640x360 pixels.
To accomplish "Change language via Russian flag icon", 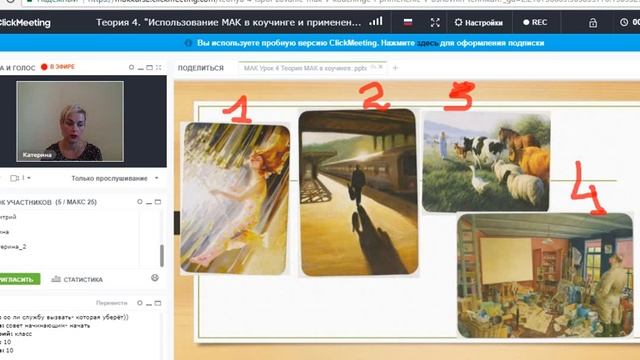I will pyautogui.click(x=408, y=22).
